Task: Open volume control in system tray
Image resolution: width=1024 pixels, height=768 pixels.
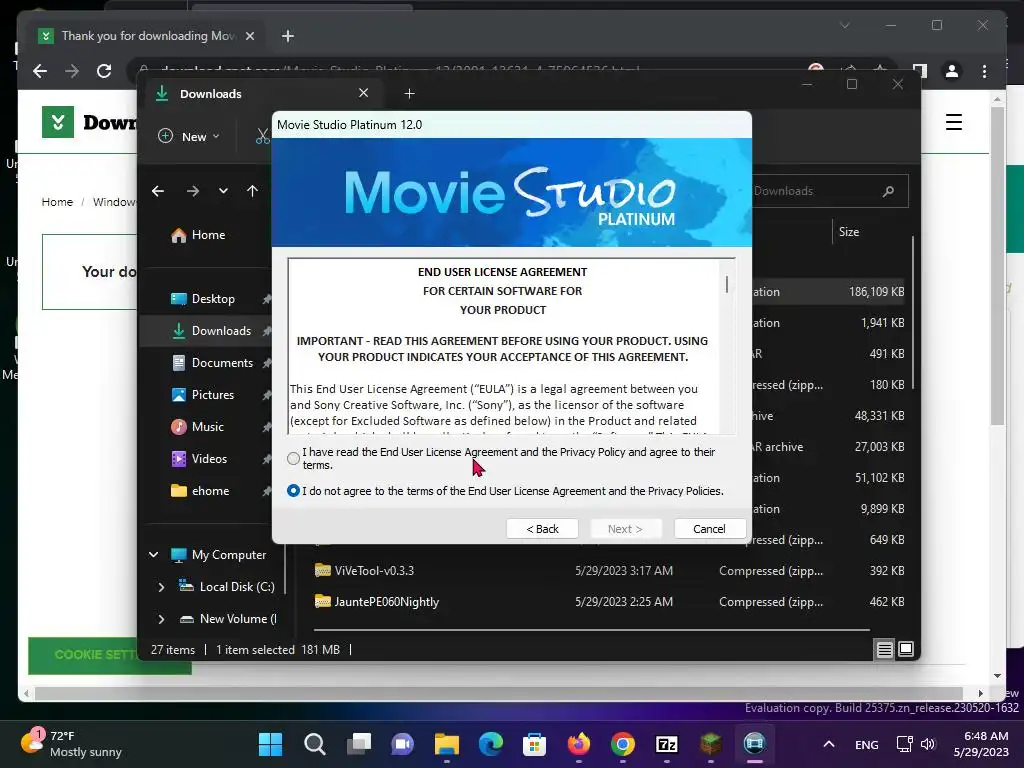Action: (x=928, y=744)
